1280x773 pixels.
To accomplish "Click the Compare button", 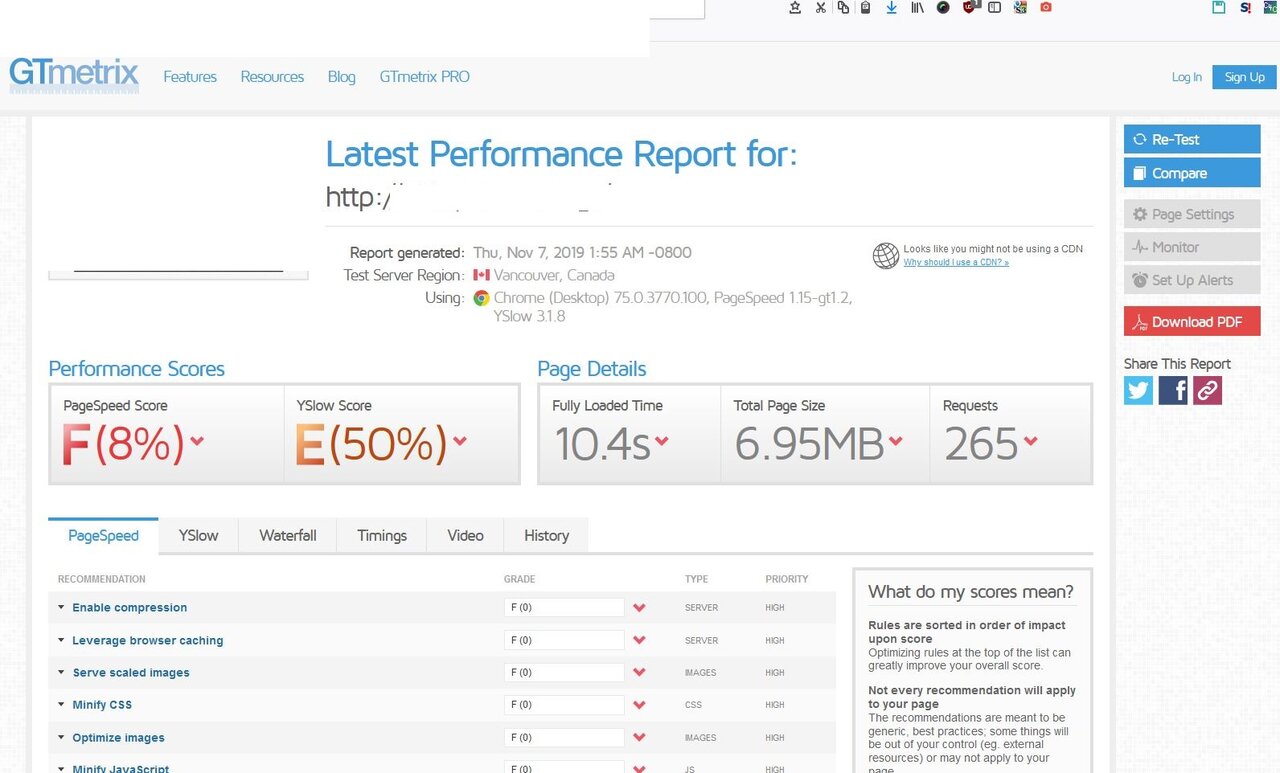I will (1192, 173).
